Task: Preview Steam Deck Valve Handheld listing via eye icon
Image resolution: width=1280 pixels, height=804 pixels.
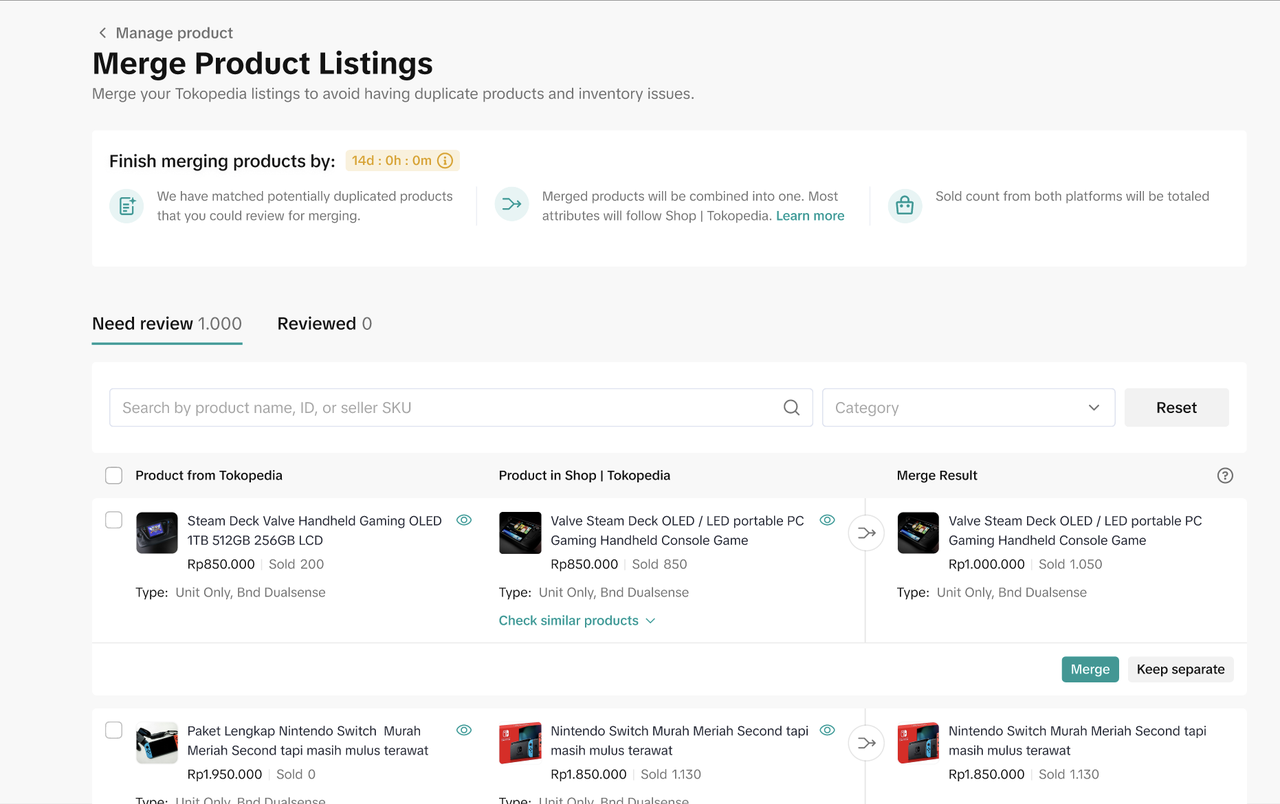Action: tap(464, 521)
